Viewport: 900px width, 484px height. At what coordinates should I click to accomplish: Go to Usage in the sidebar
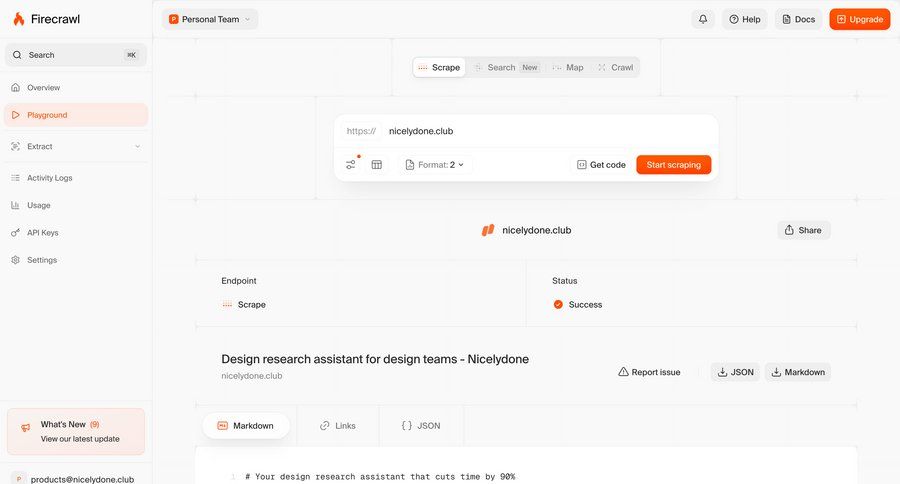pyautogui.click(x=38, y=205)
